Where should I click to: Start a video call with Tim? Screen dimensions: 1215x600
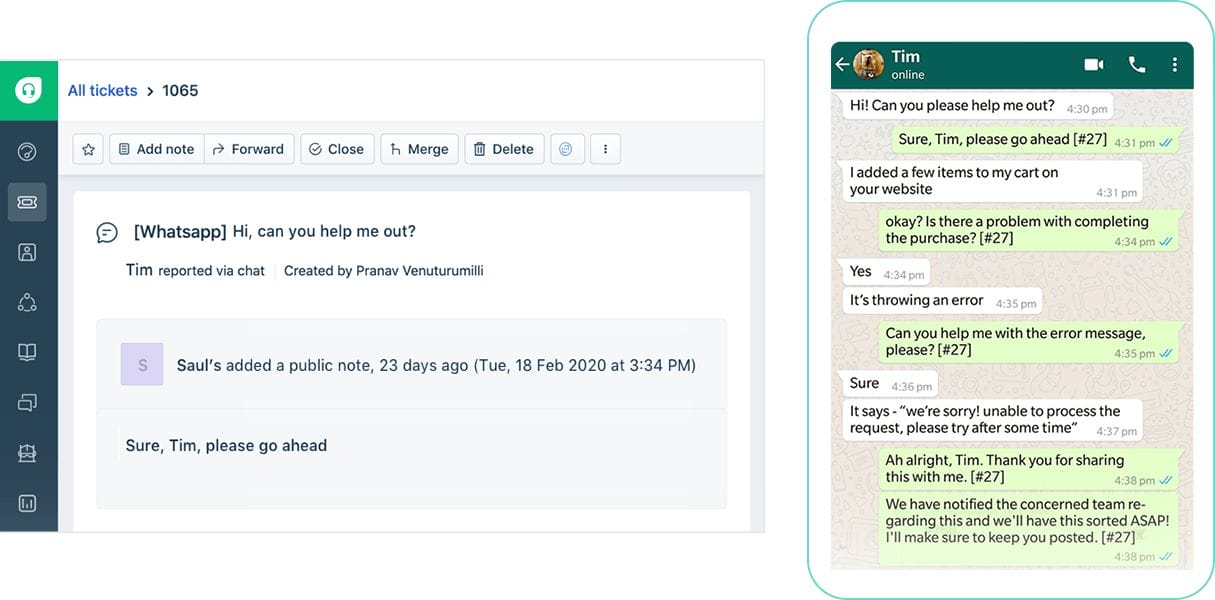(x=1093, y=64)
